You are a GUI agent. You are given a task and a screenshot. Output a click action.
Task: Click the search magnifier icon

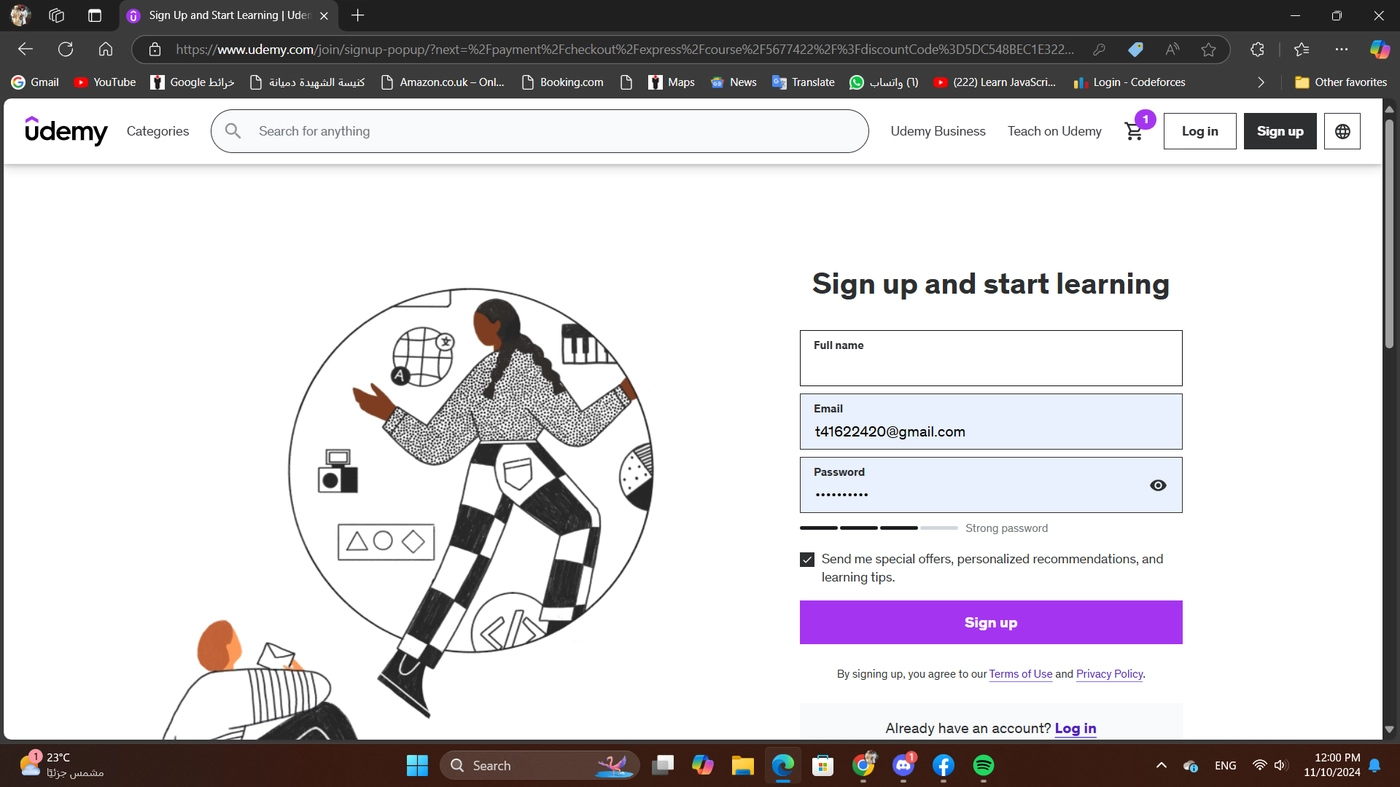233,131
